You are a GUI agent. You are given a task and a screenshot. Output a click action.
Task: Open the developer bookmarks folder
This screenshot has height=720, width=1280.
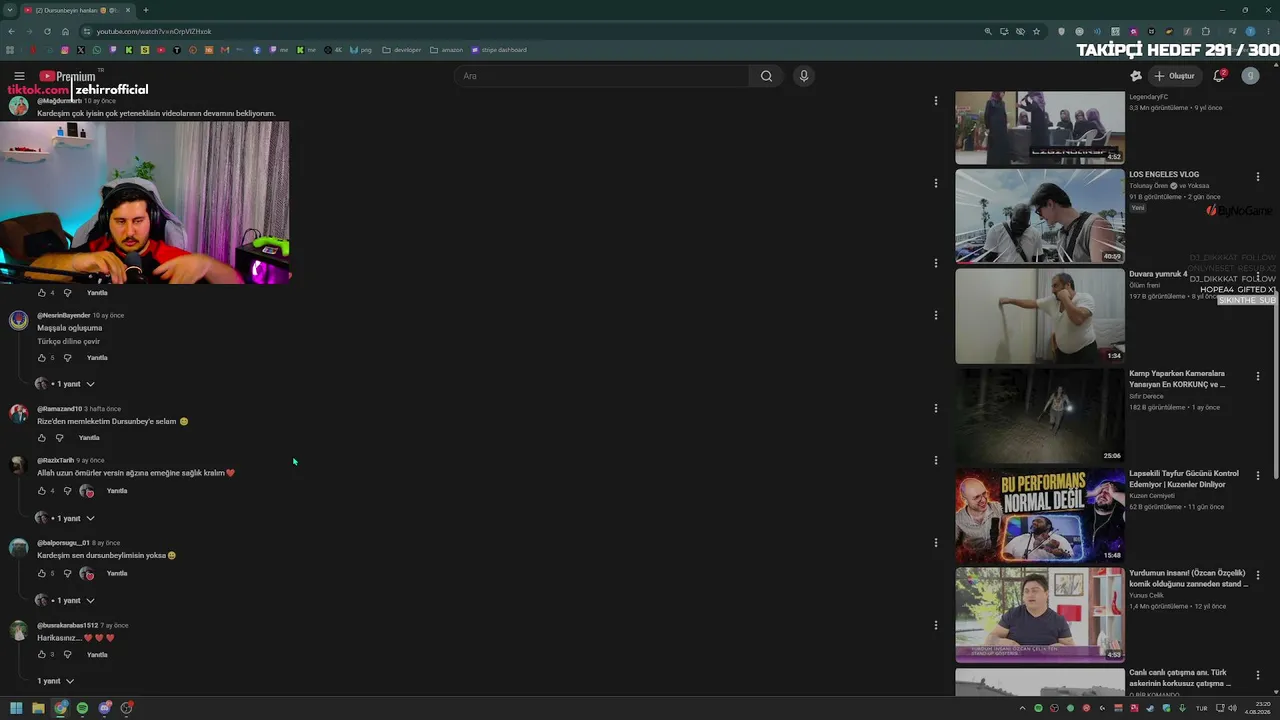(401, 50)
